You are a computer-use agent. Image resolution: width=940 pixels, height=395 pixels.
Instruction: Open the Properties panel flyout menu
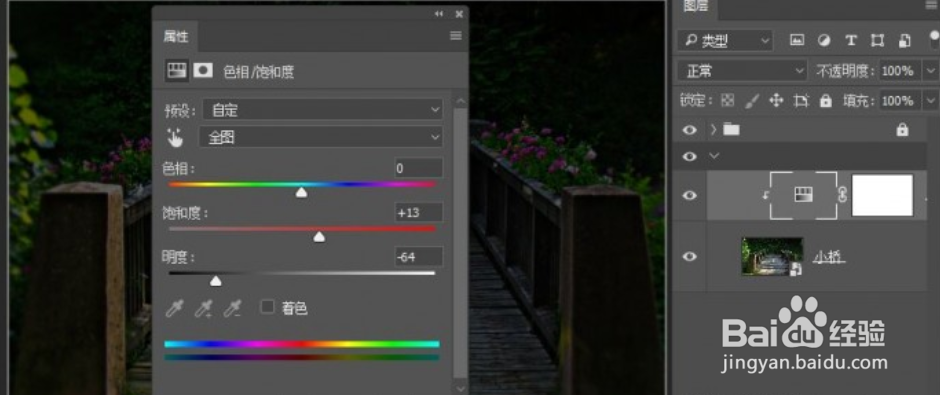456,36
